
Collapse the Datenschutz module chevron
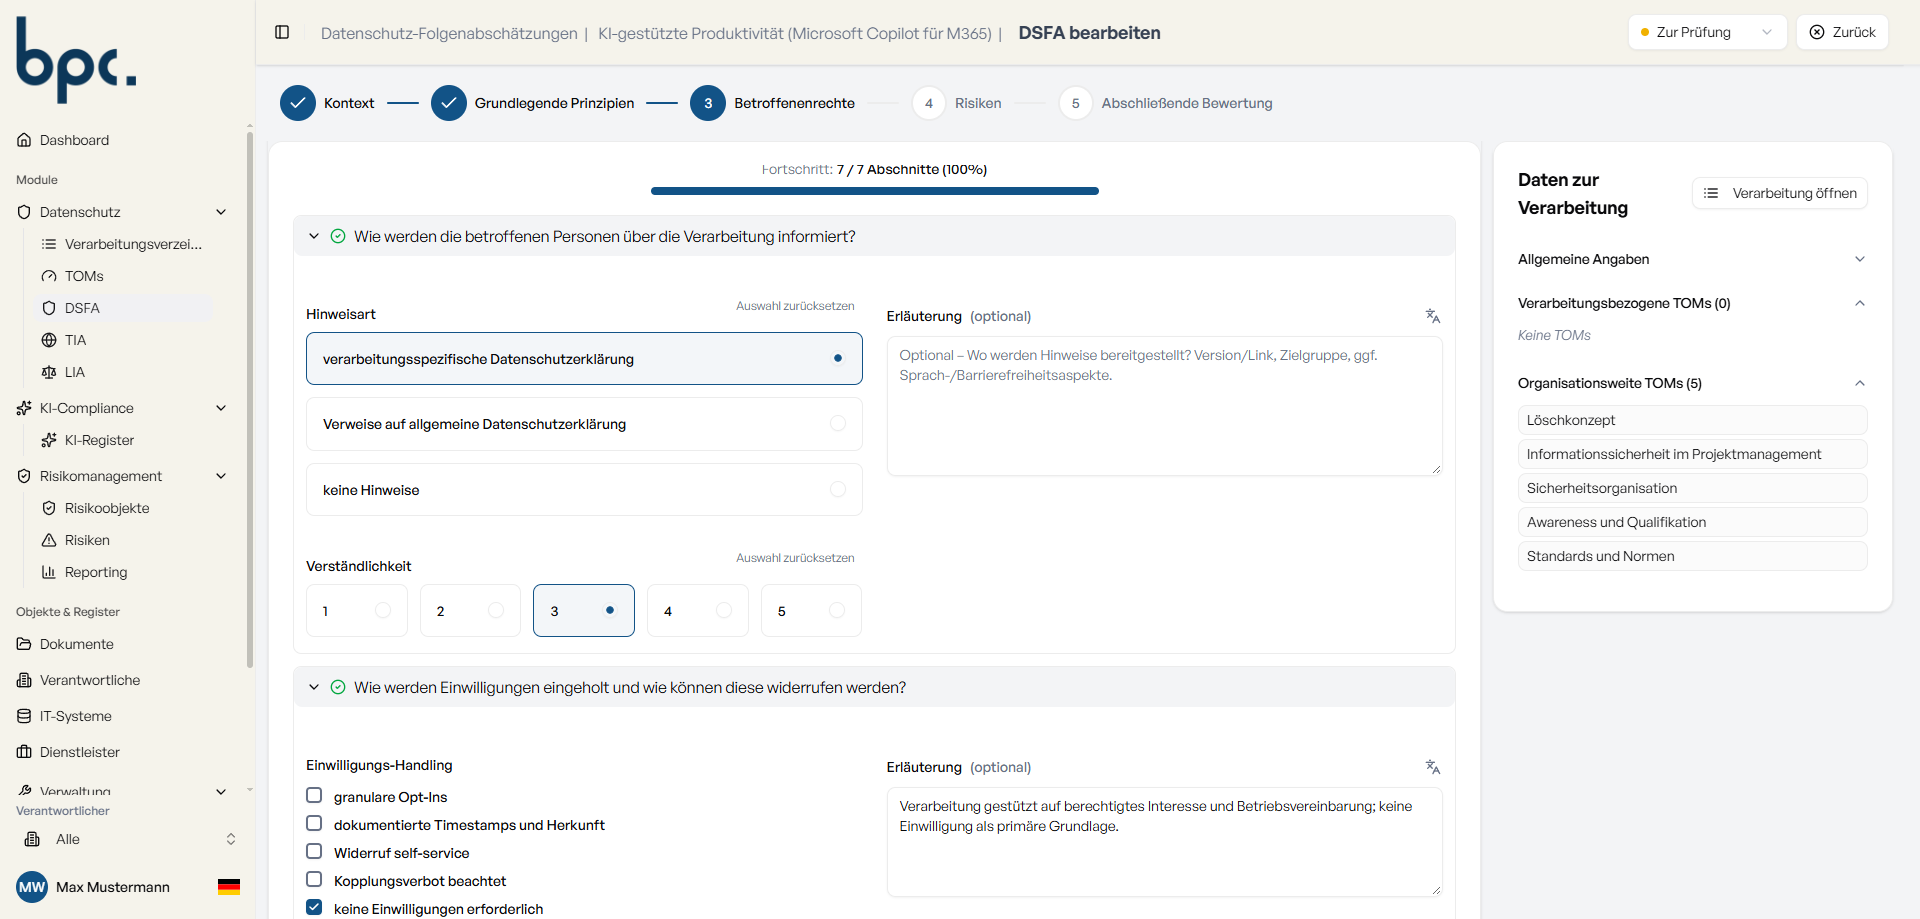(x=221, y=212)
